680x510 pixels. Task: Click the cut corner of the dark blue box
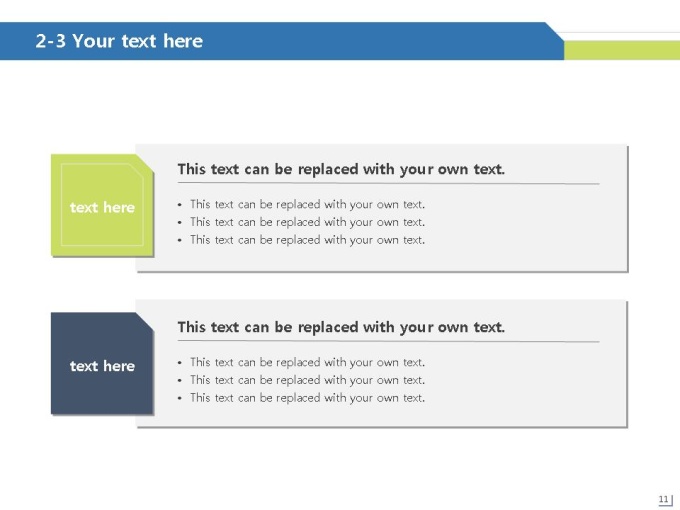(146, 321)
